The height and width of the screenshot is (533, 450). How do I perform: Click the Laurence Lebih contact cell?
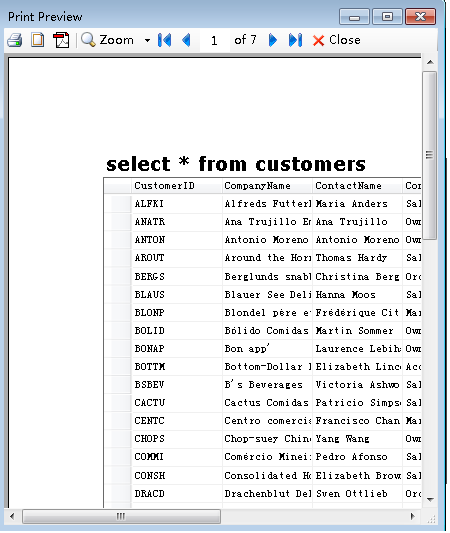tap(357, 349)
